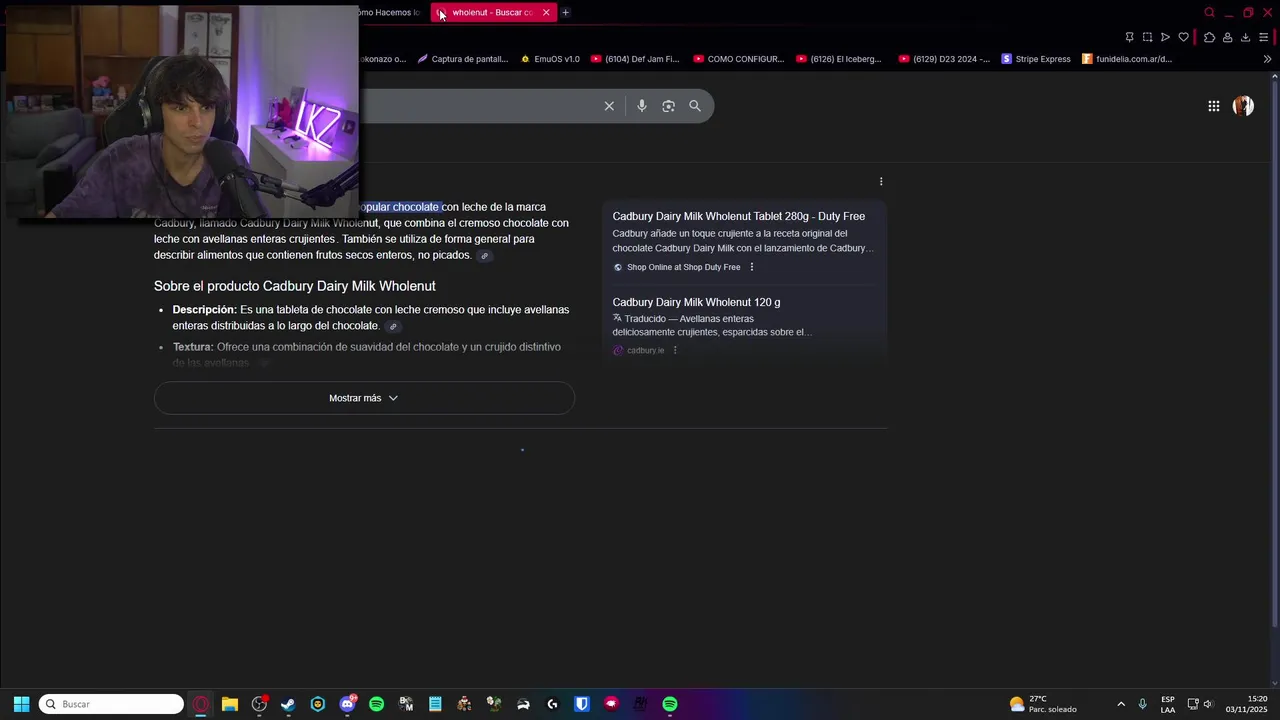The width and height of the screenshot is (1280, 720).
Task: Open '(6126) El Iceberg...' bookmark
Action: [x=839, y=59]
